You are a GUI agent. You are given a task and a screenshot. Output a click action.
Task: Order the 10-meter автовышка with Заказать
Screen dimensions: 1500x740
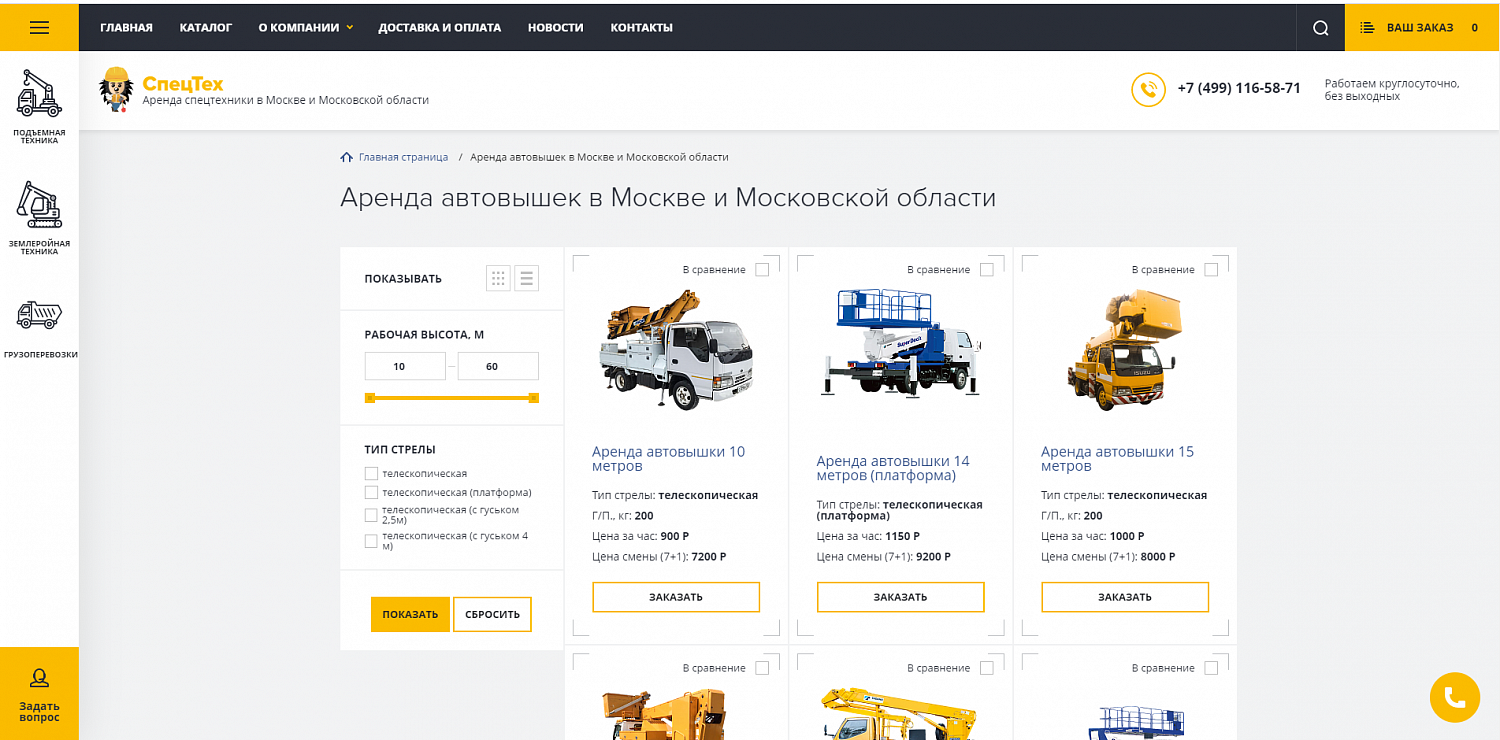pos(676,597)
